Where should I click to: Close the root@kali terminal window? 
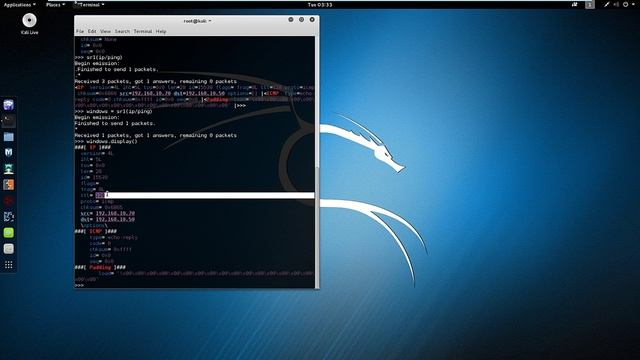312,20
